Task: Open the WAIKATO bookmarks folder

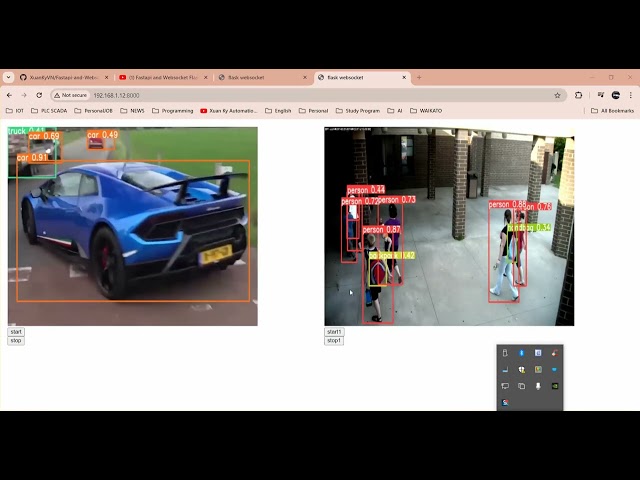Action: tap(426, 111)
